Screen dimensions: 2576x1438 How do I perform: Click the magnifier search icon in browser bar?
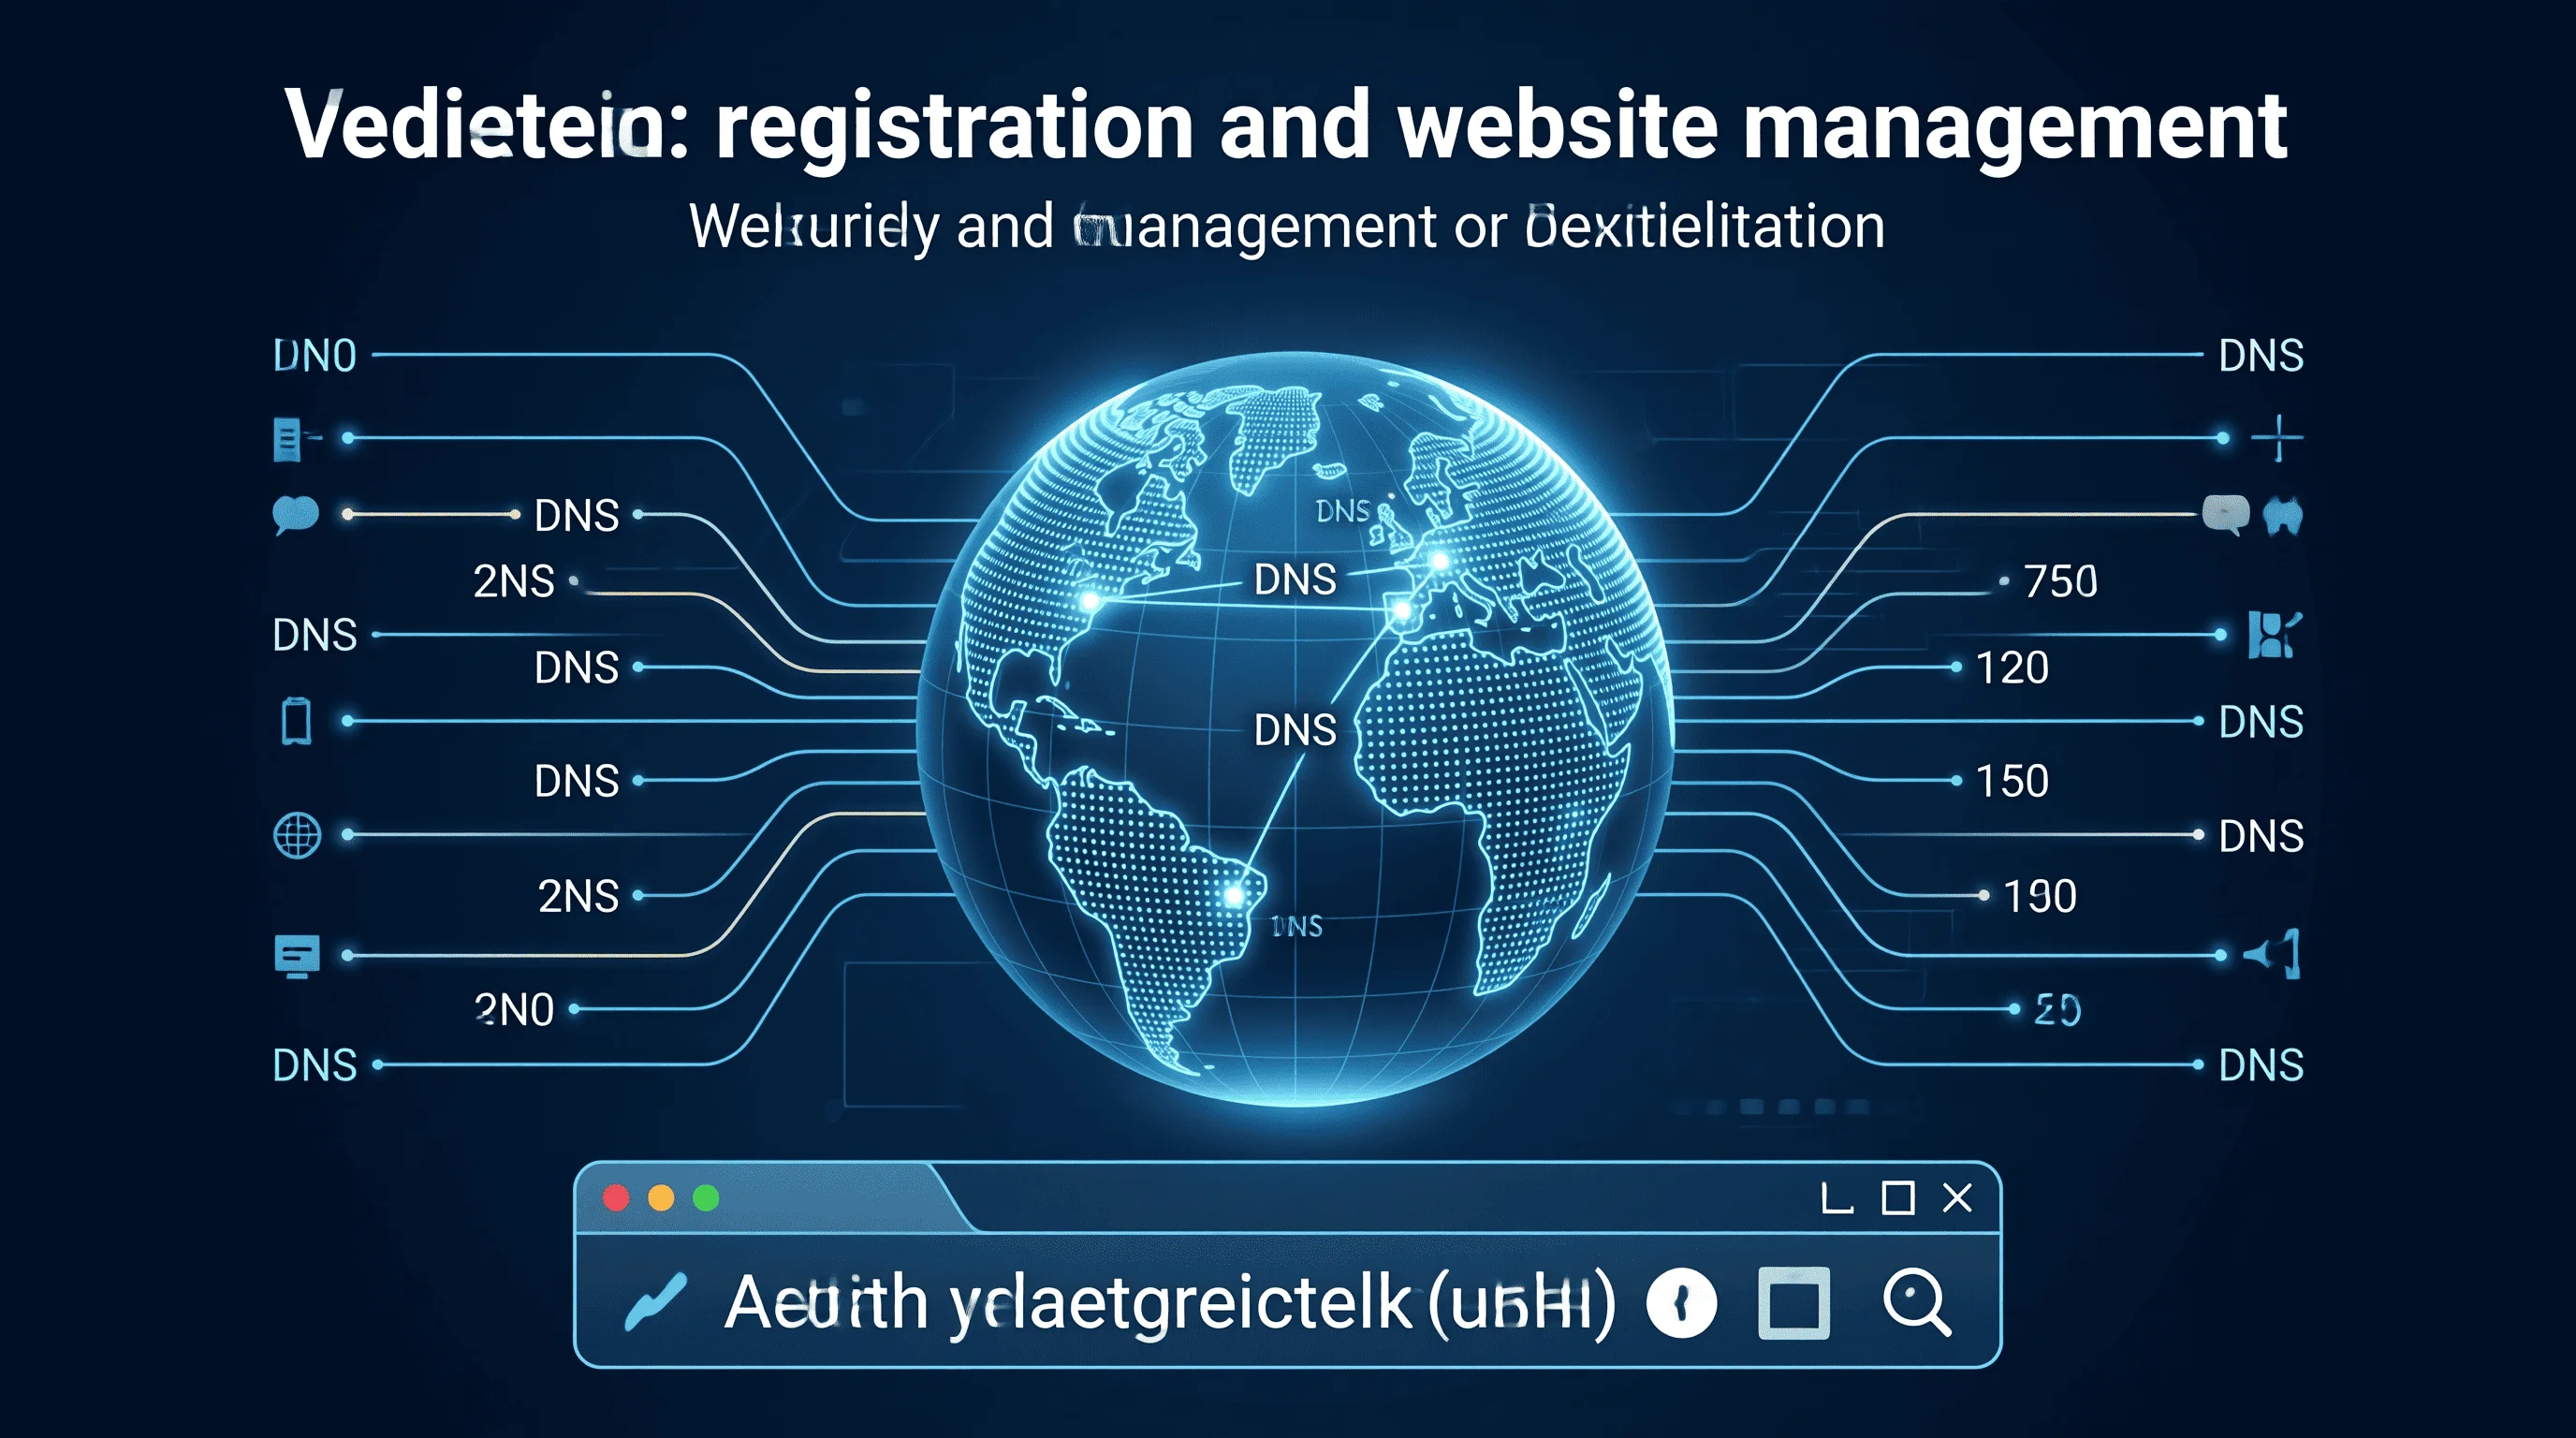pos(1916,1302)
